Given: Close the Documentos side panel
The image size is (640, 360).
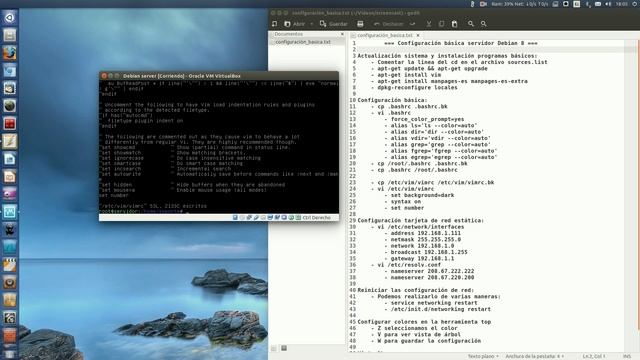Looking at the screenshot, I should pyautogui.click(x=342, y=34).
